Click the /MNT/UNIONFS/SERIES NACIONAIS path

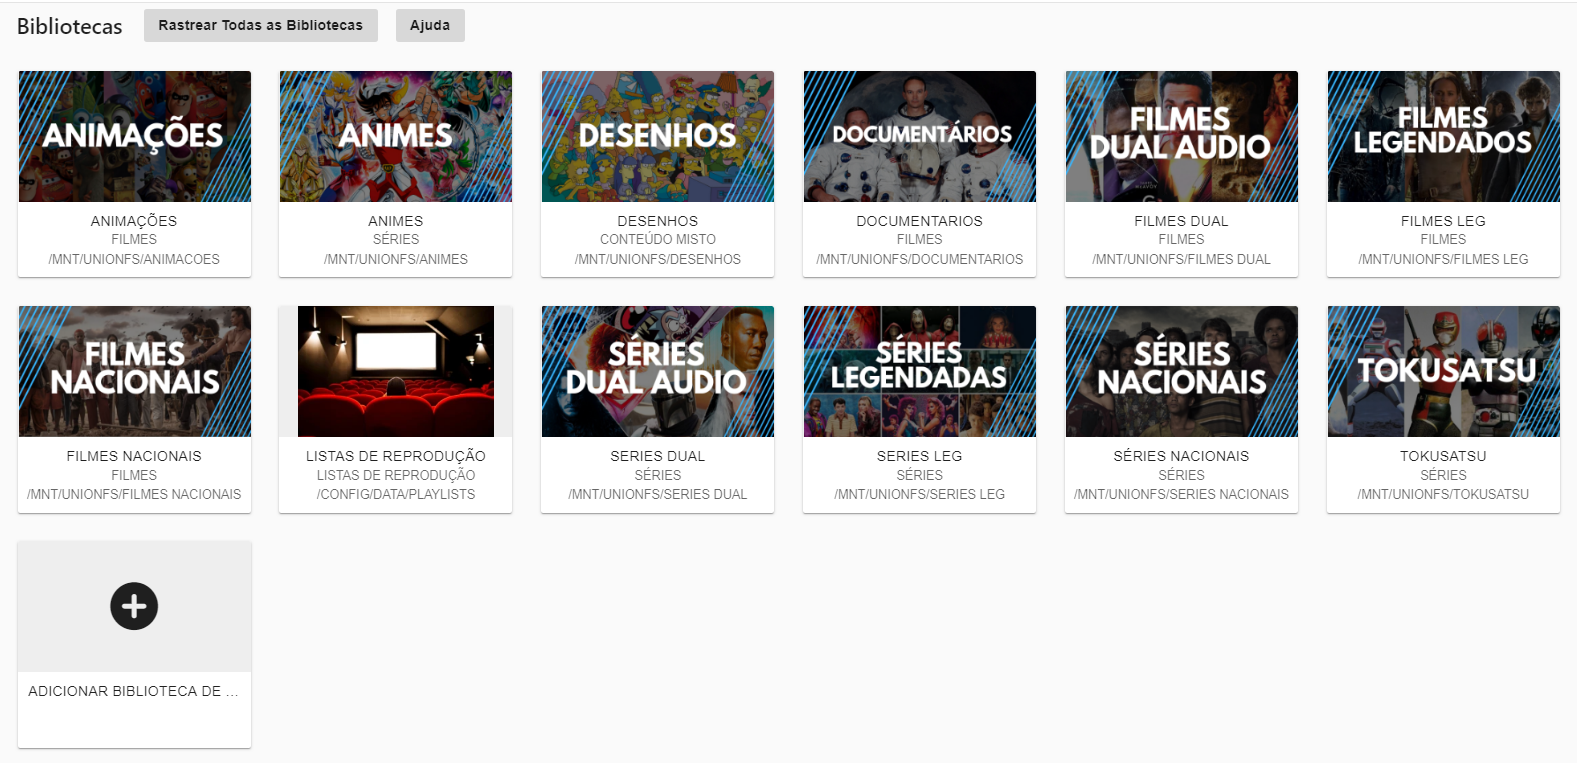tap(1182, 494)
